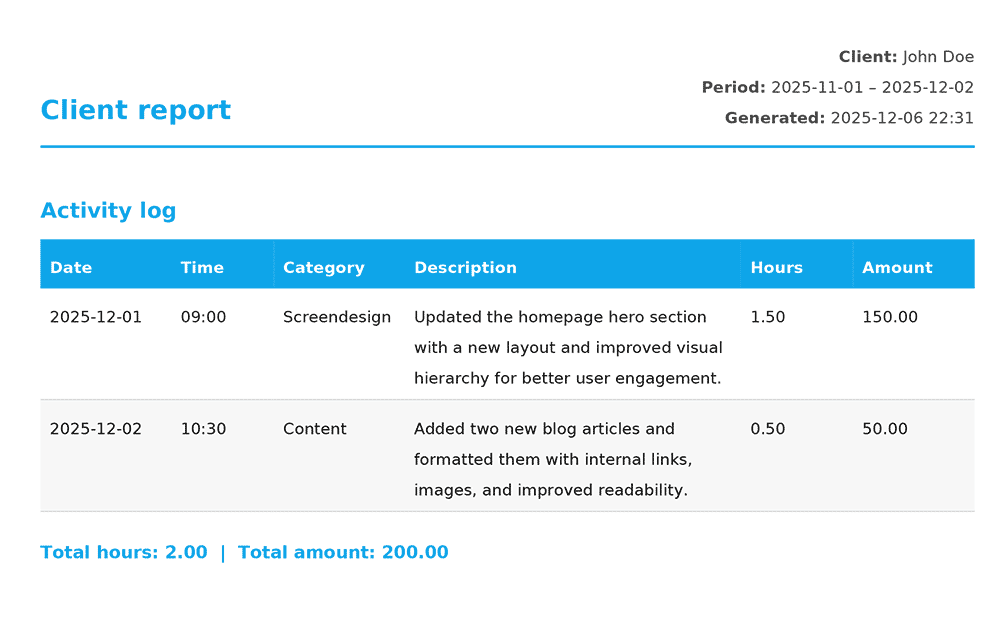1000x626 pixels.
Task: Click the Total amount 200.00 text
Action: pos(343,551)
